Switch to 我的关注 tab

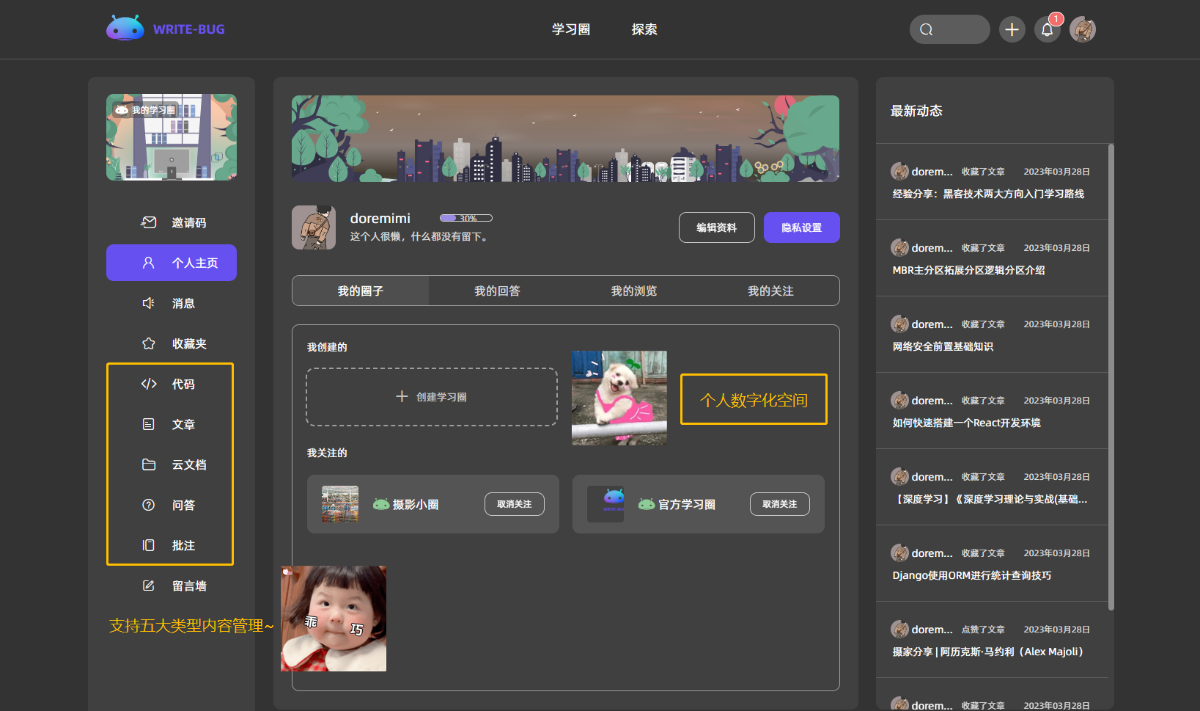coord(770,291)
